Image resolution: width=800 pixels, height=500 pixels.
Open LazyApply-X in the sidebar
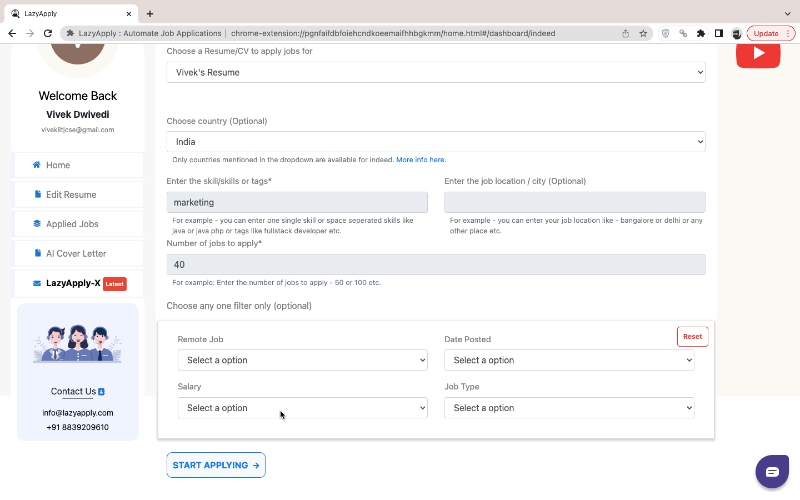pos(79,283)
